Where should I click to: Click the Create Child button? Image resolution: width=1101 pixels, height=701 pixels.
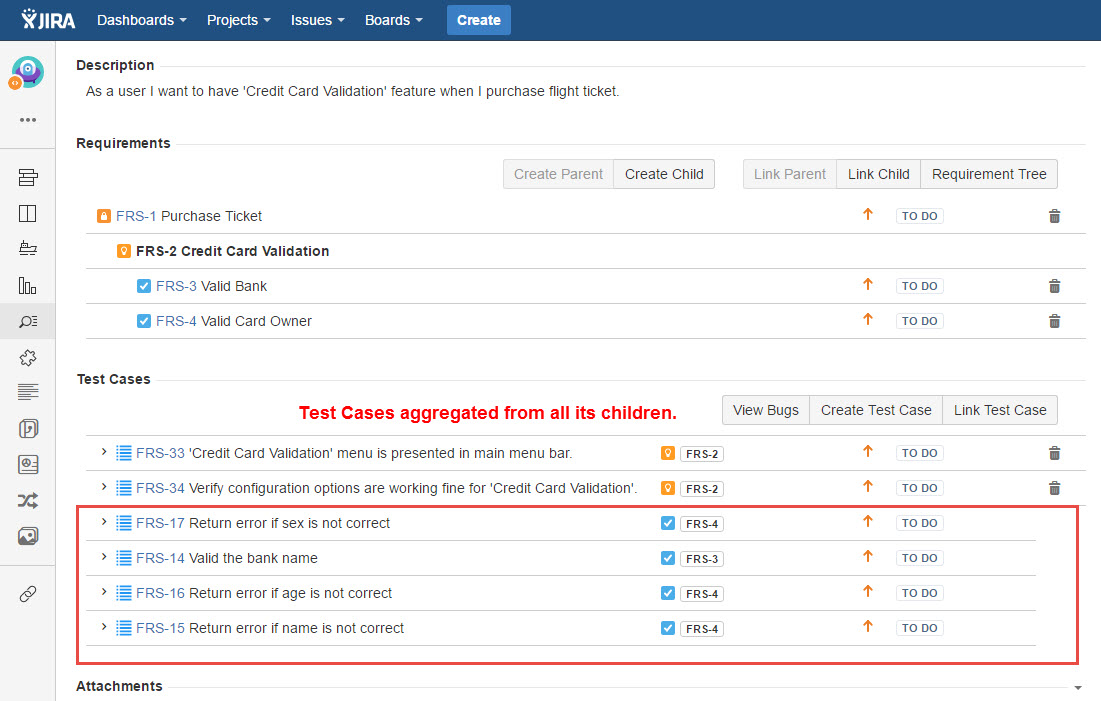coord(664,174)
